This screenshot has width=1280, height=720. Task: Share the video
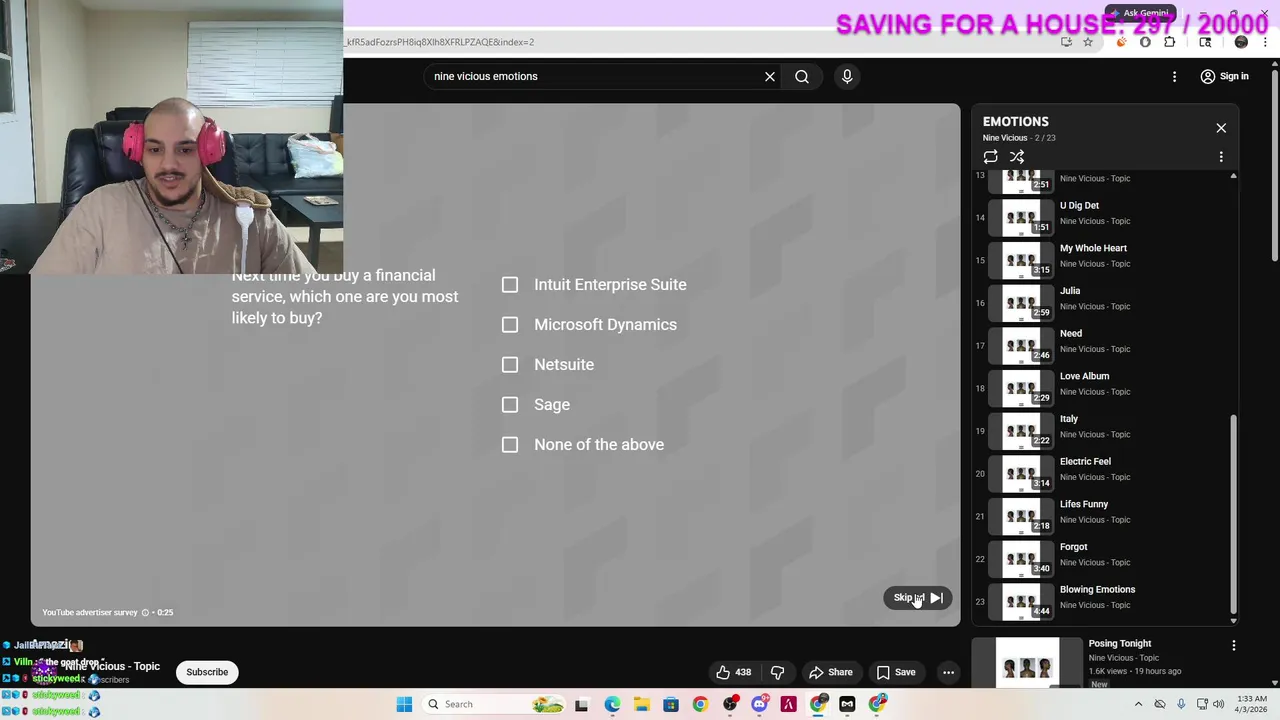click(x=831, y=672)
